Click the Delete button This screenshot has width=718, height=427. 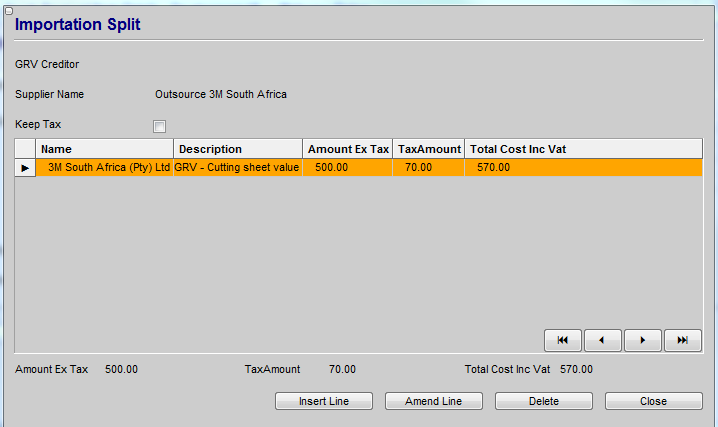544,401
